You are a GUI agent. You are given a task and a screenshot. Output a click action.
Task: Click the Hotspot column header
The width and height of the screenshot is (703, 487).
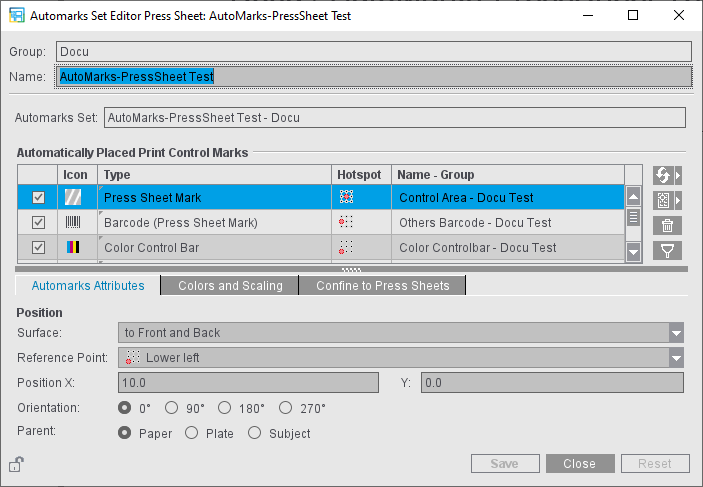point(361,174)
